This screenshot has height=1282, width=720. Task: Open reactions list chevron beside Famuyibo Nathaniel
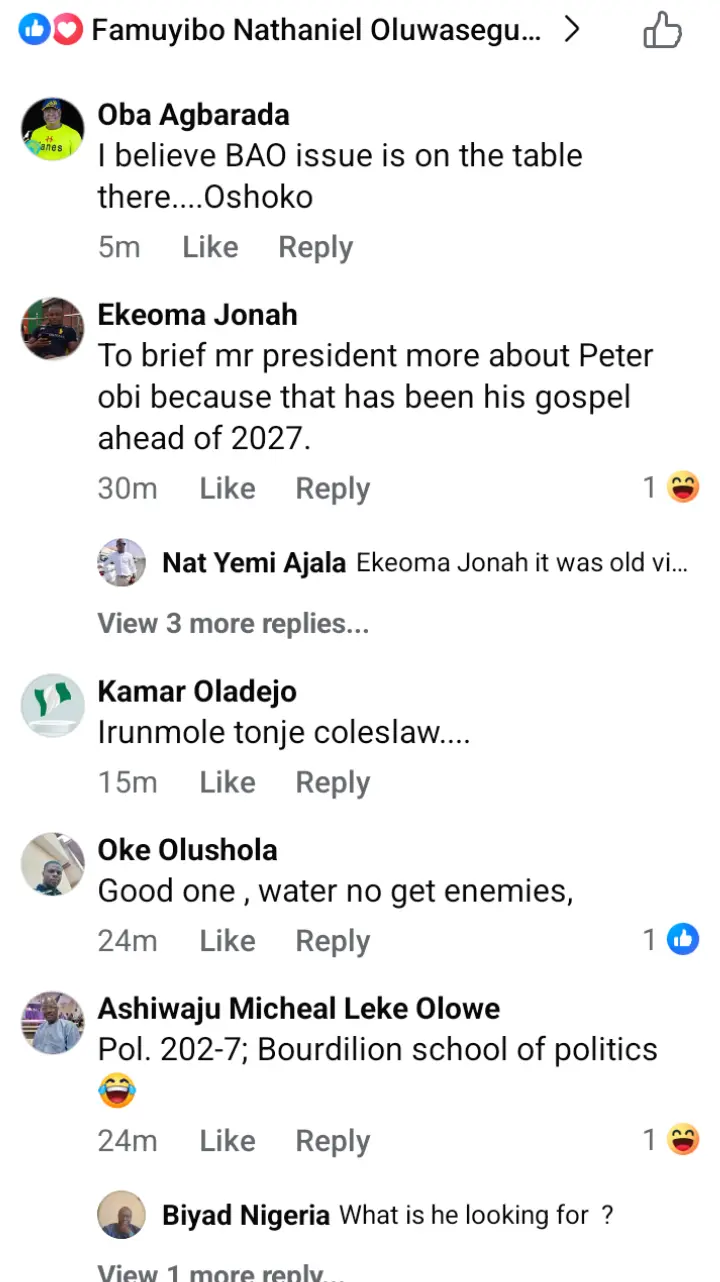click(572, 31)
